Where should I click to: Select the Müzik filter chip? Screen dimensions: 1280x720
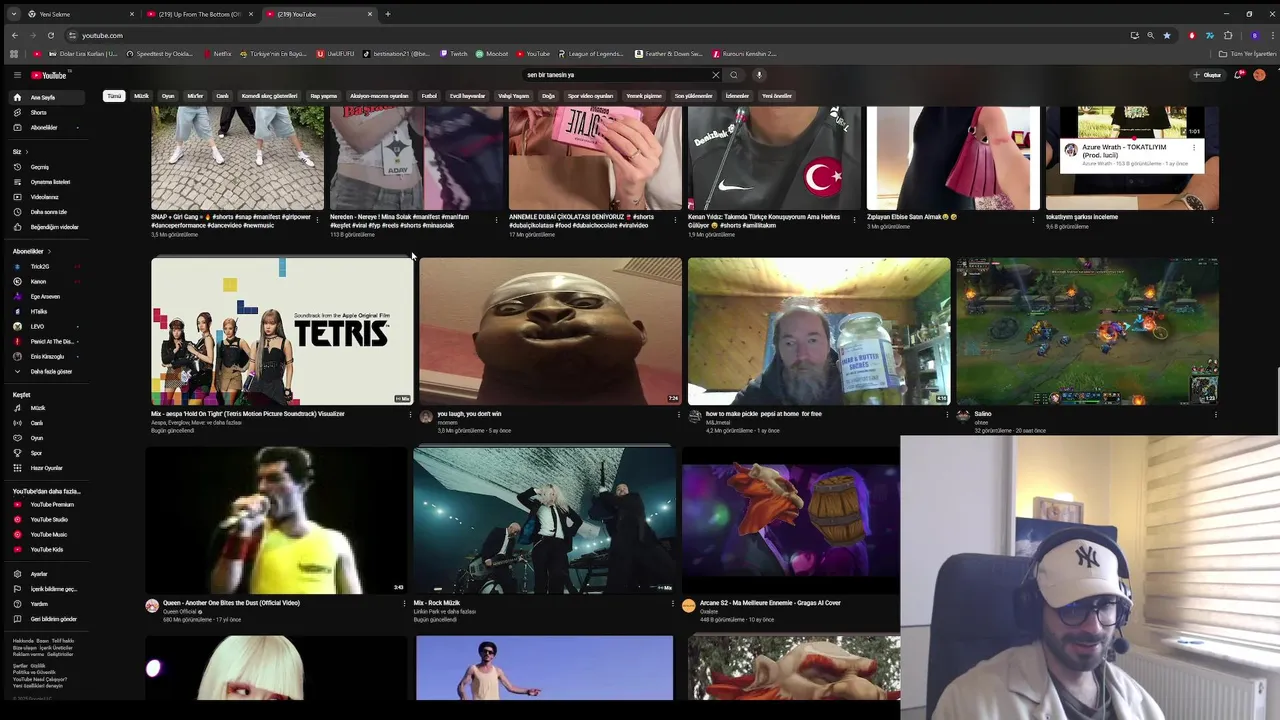[141, 96]
